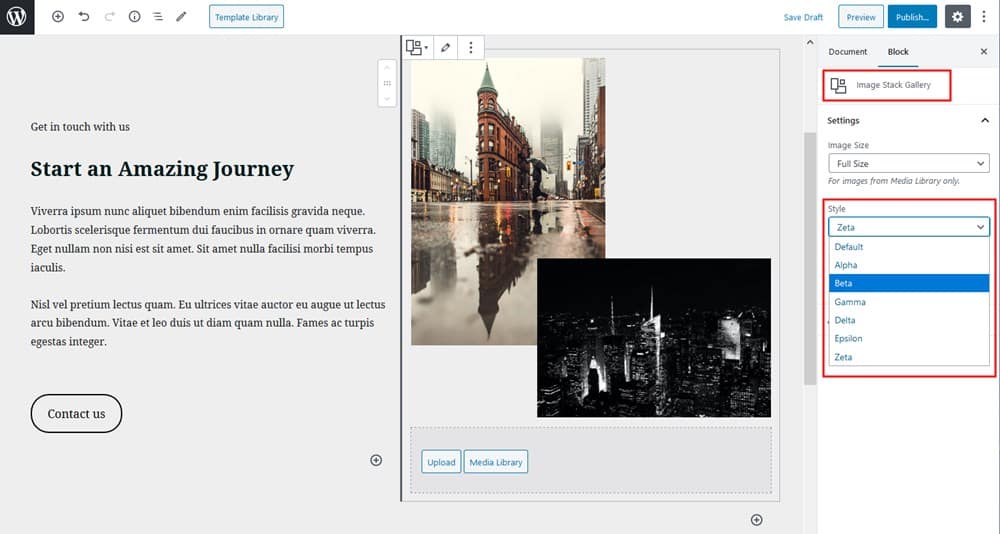Click the editor vertical scrollbar thumb
The height and width of the screenshot is (534, 1000).
tap(810, 258)
